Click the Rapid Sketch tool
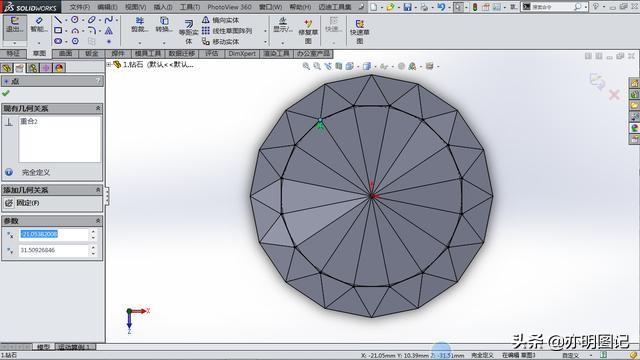This screenshot has width=640, height=360. [x=359, y=31]
